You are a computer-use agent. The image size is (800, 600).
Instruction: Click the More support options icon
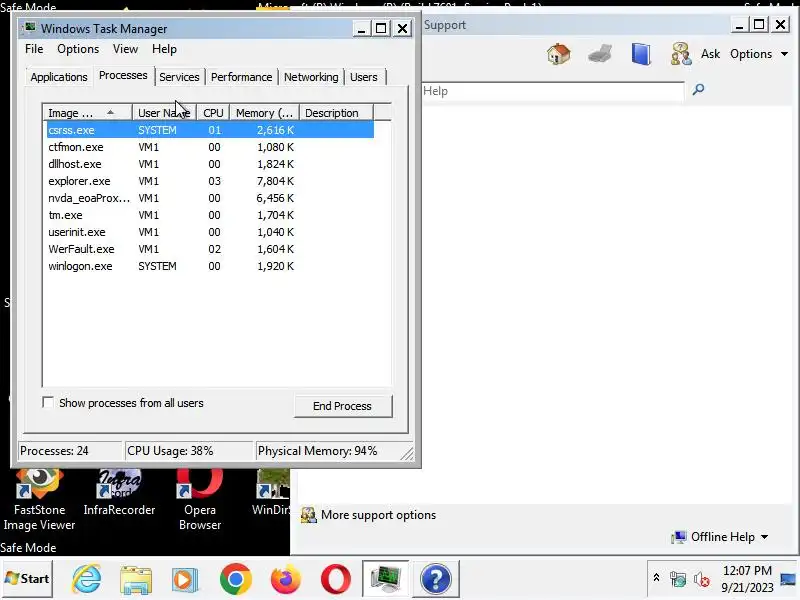click(308, 515)
